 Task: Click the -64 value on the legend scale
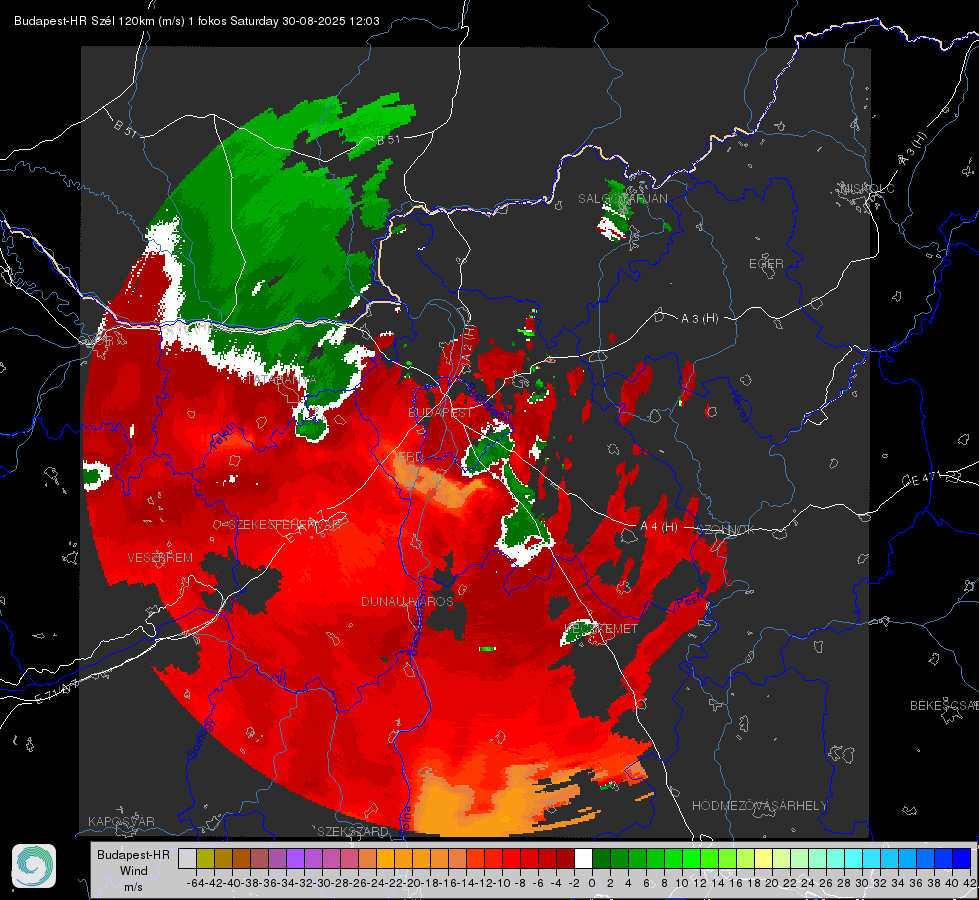pyautogui.click(x=195, y=883)
